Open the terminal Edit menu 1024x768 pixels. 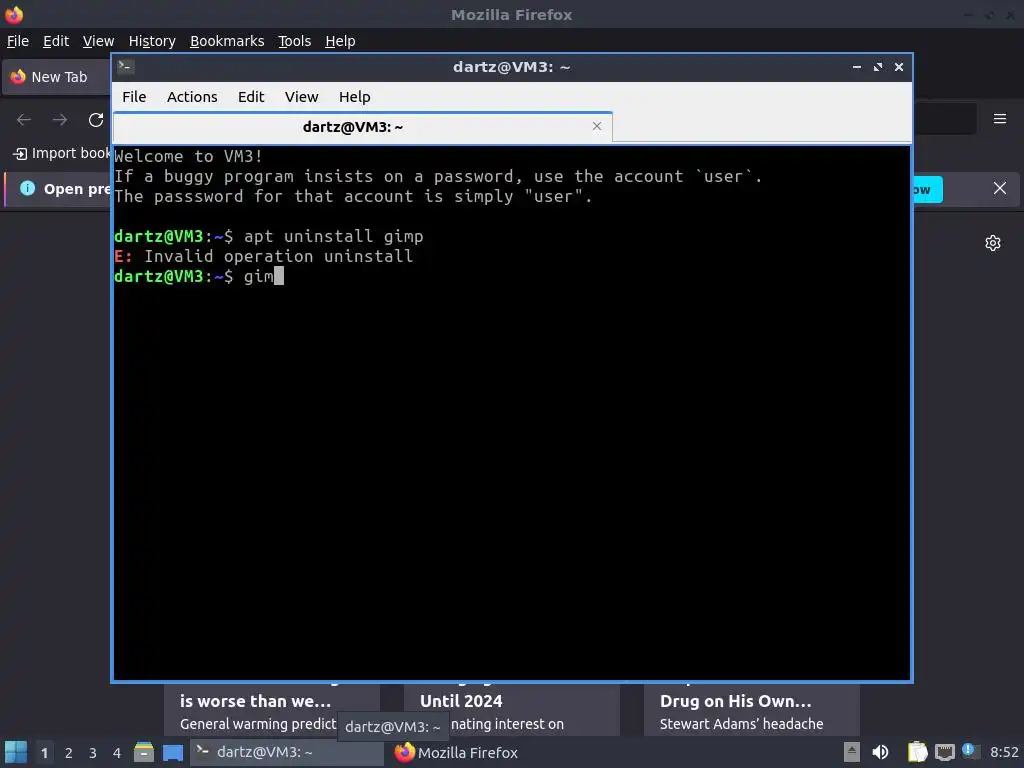(x=251, y=97)
